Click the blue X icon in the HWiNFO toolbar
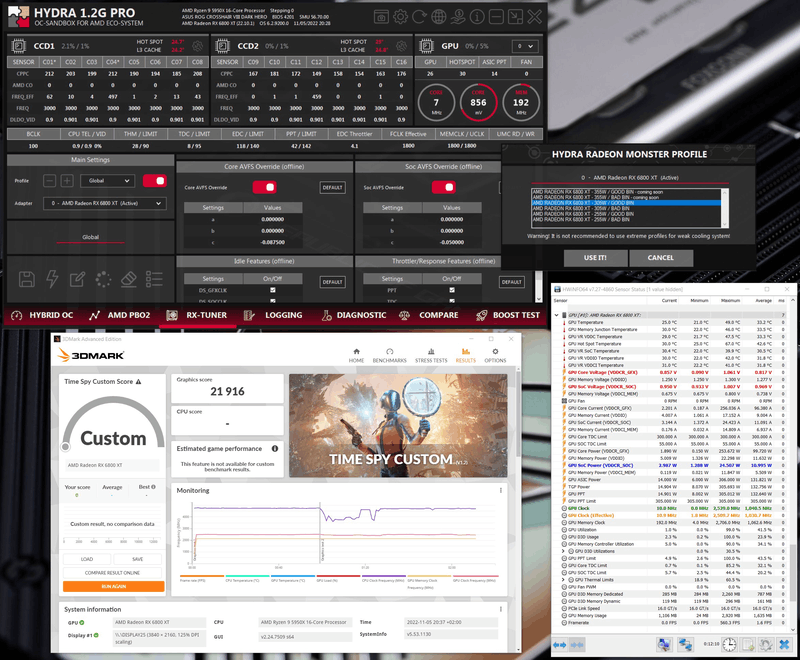 coord(784,645)
